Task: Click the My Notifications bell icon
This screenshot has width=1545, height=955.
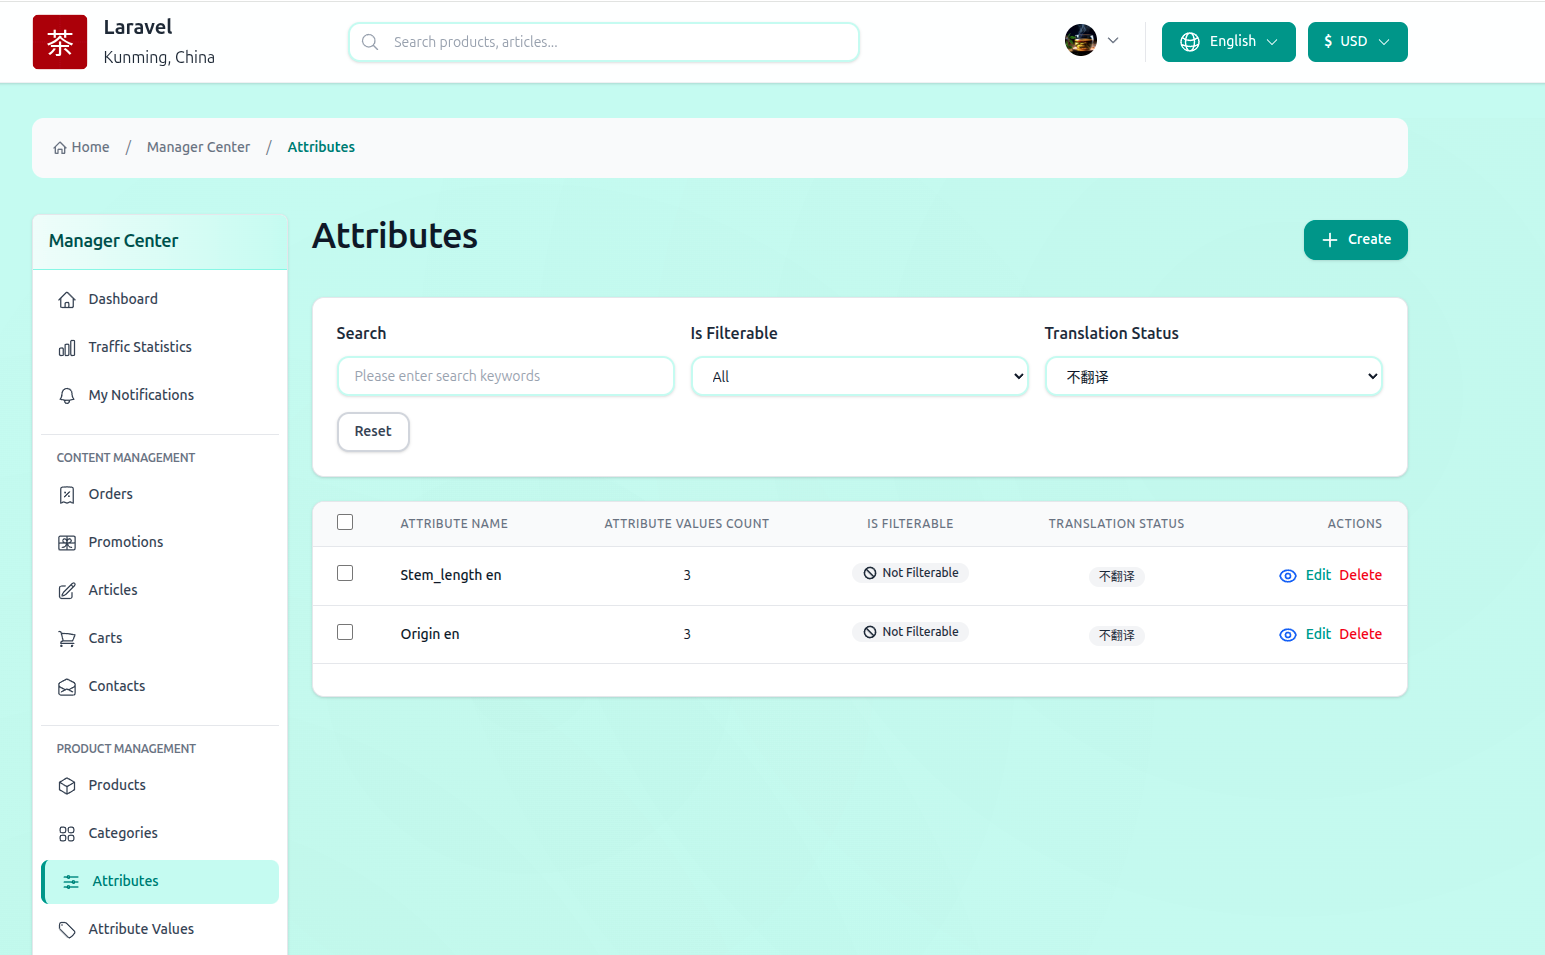Action: (67, 396)
